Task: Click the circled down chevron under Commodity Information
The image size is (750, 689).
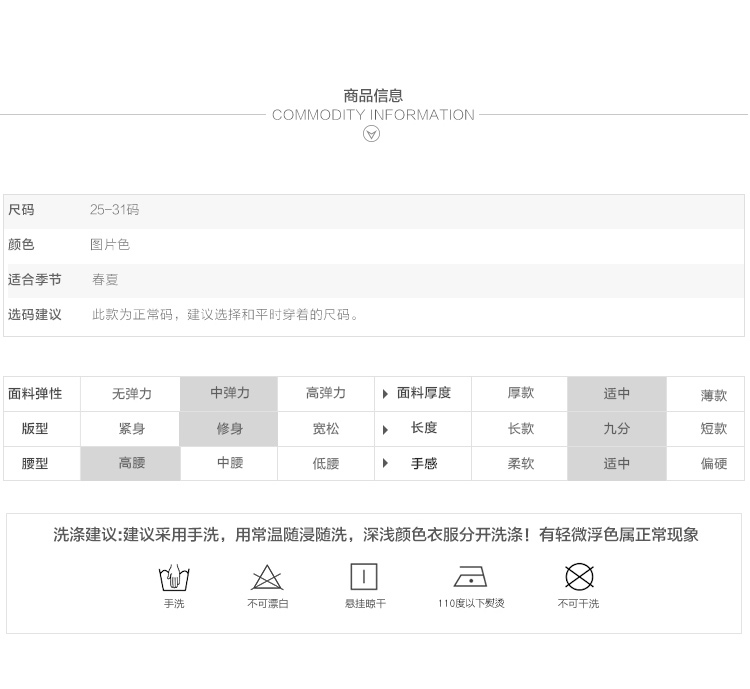Action: click(x=371, y=134)
